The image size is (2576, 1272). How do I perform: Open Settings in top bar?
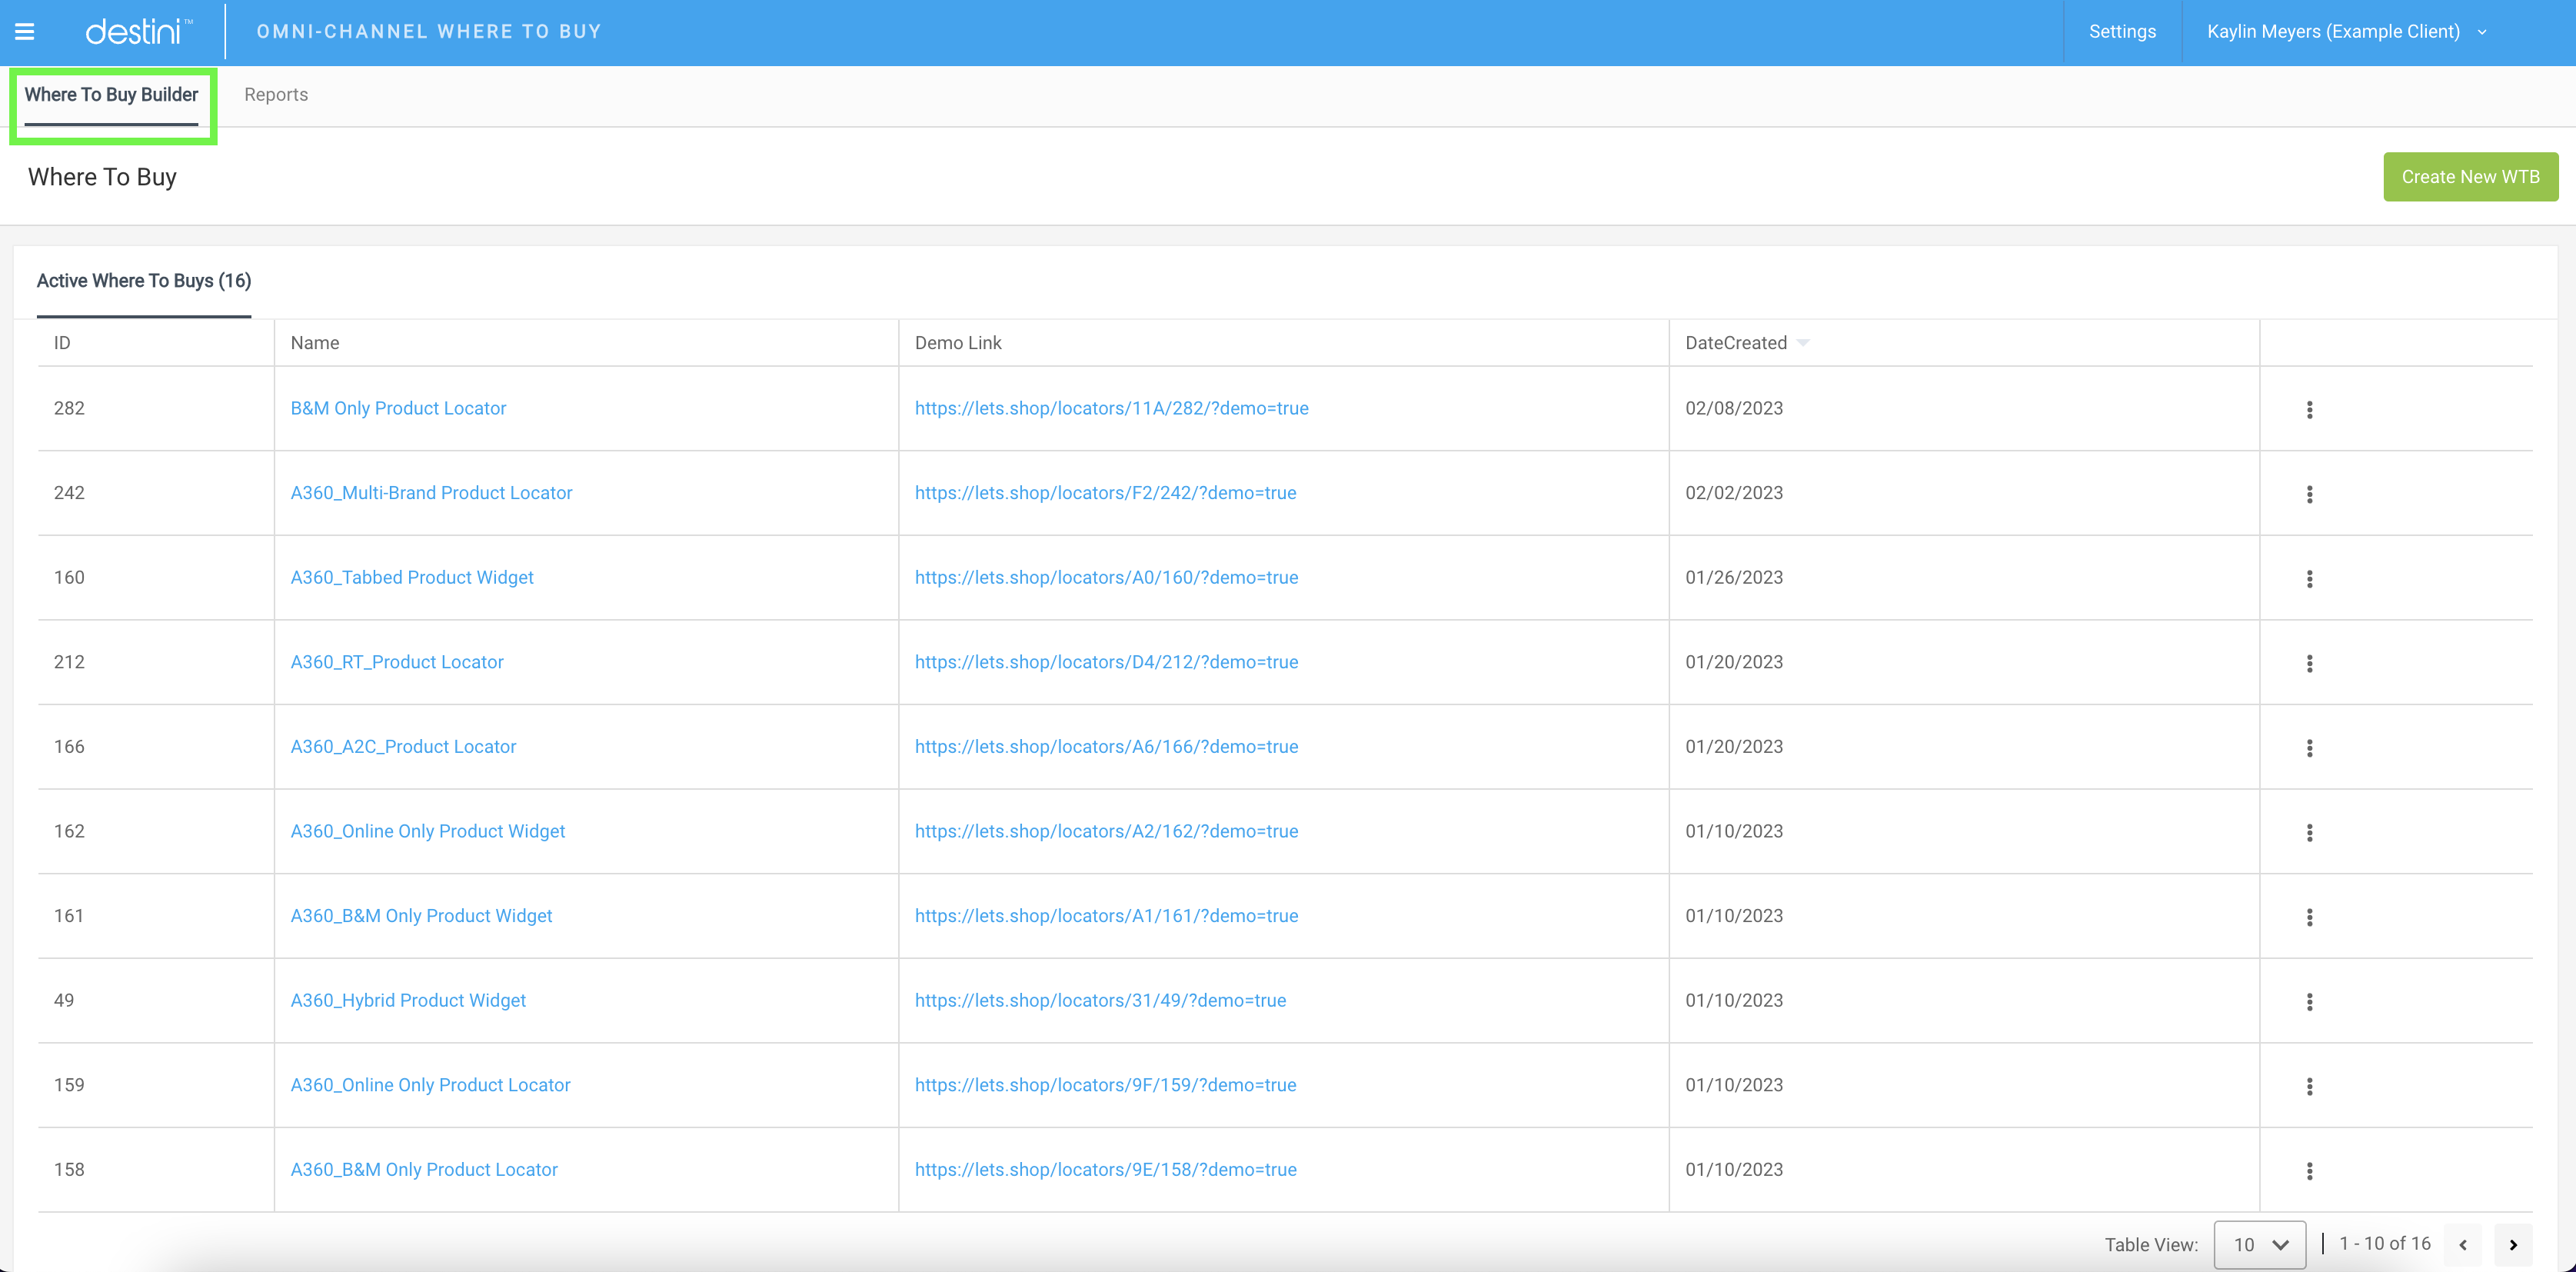point(2122,32)
